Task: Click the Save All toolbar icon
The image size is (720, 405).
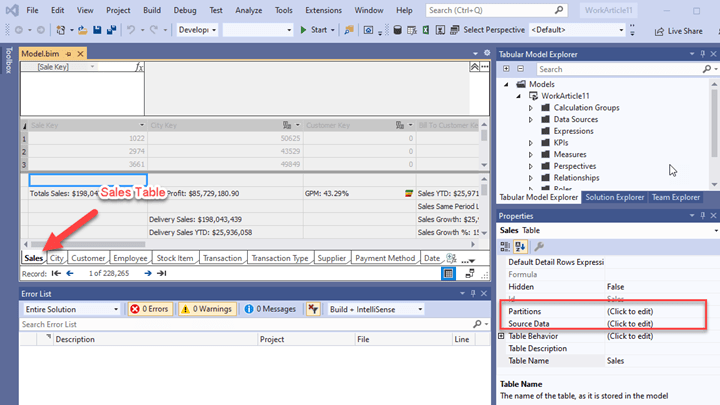Action: (111, 30)
